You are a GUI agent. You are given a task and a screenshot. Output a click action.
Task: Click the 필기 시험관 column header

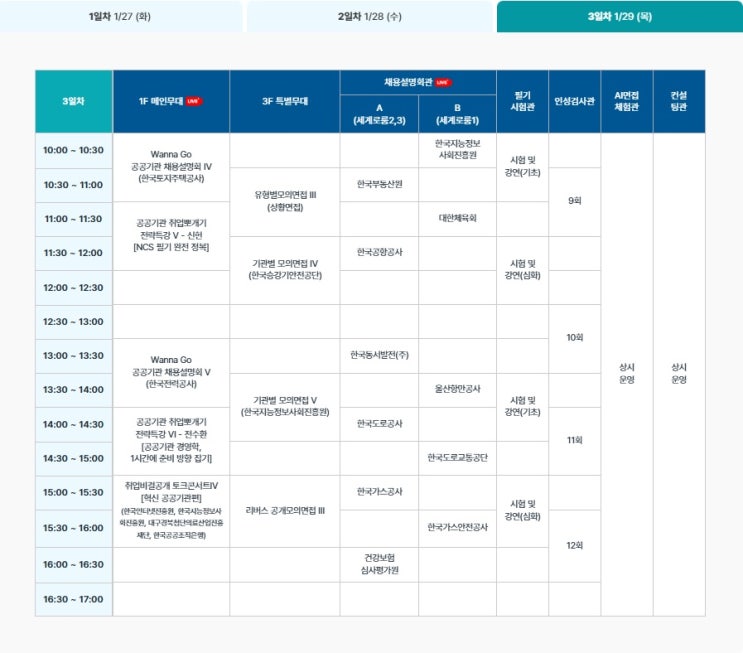523,101
